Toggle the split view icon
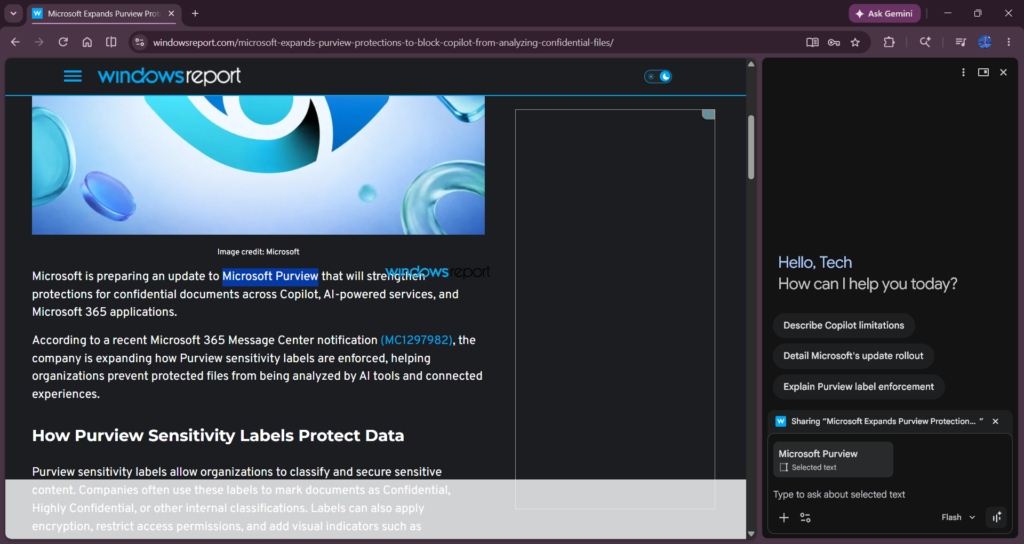This screenshot has width=1024, height=544. tap(111, 42)
